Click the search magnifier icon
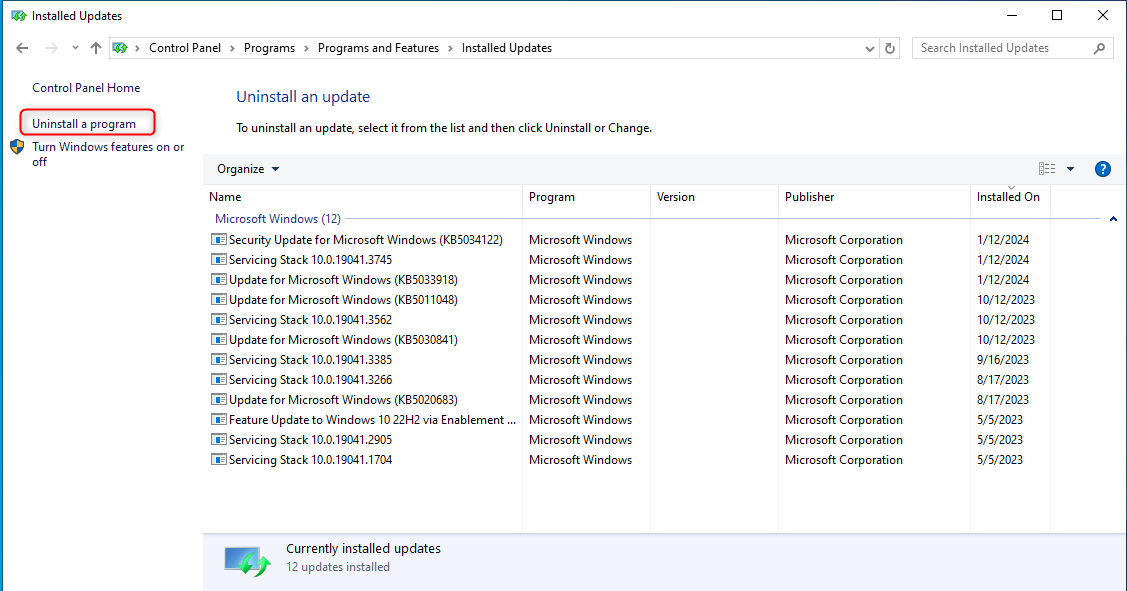 [x=1099, y=48]
